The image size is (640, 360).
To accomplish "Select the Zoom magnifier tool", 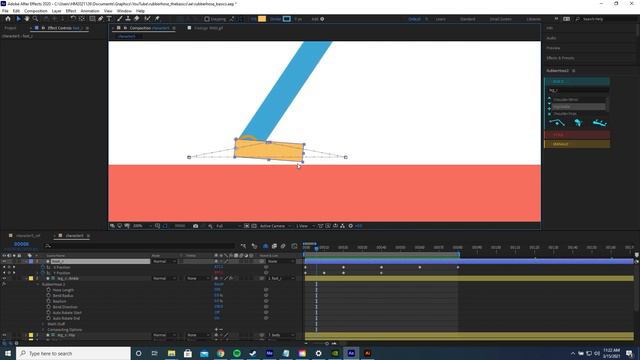I will click(x=36, y=19).
